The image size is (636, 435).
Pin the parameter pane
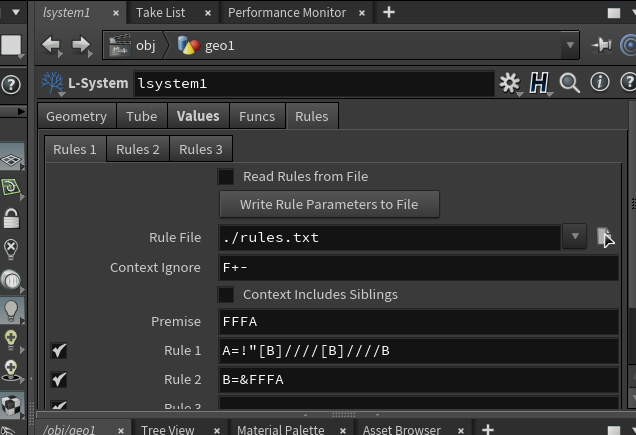point(602,45)
